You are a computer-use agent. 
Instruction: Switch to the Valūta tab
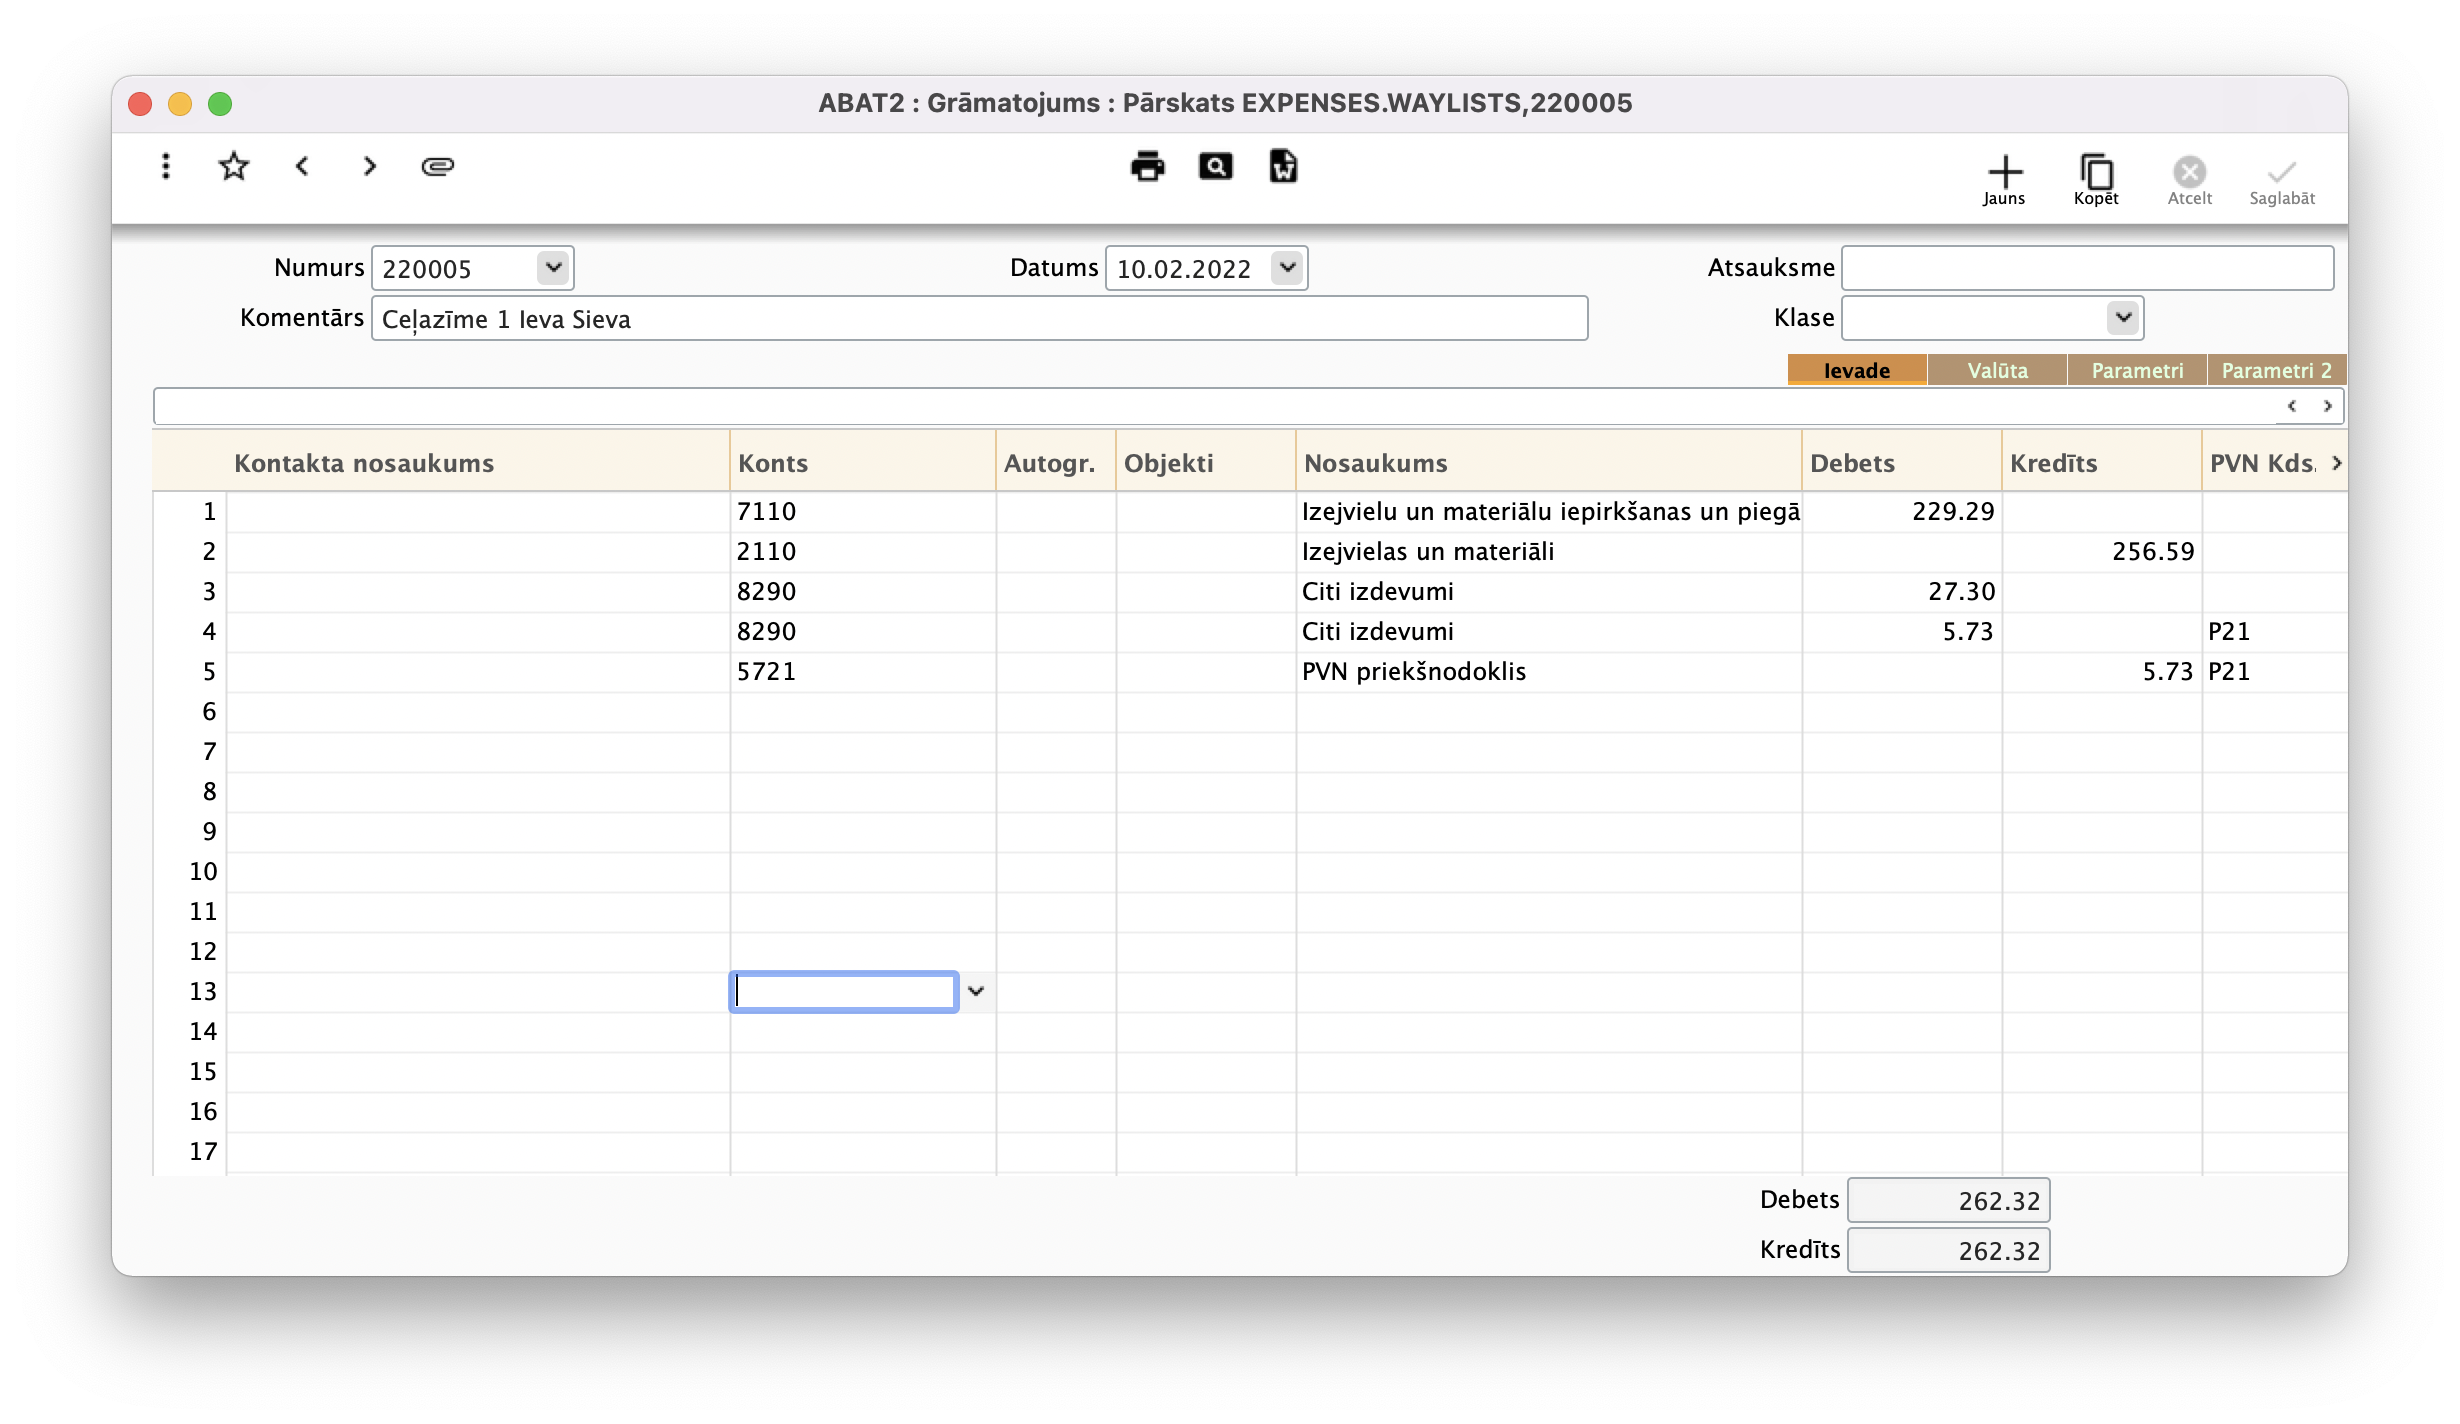pyautogui.click(x=1997, y=370)
